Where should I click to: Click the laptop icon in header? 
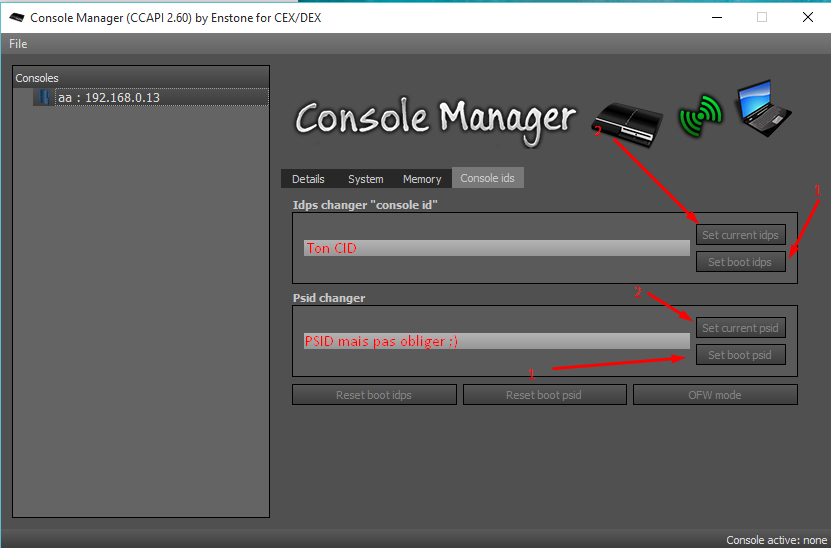click(x=763, y=108)
